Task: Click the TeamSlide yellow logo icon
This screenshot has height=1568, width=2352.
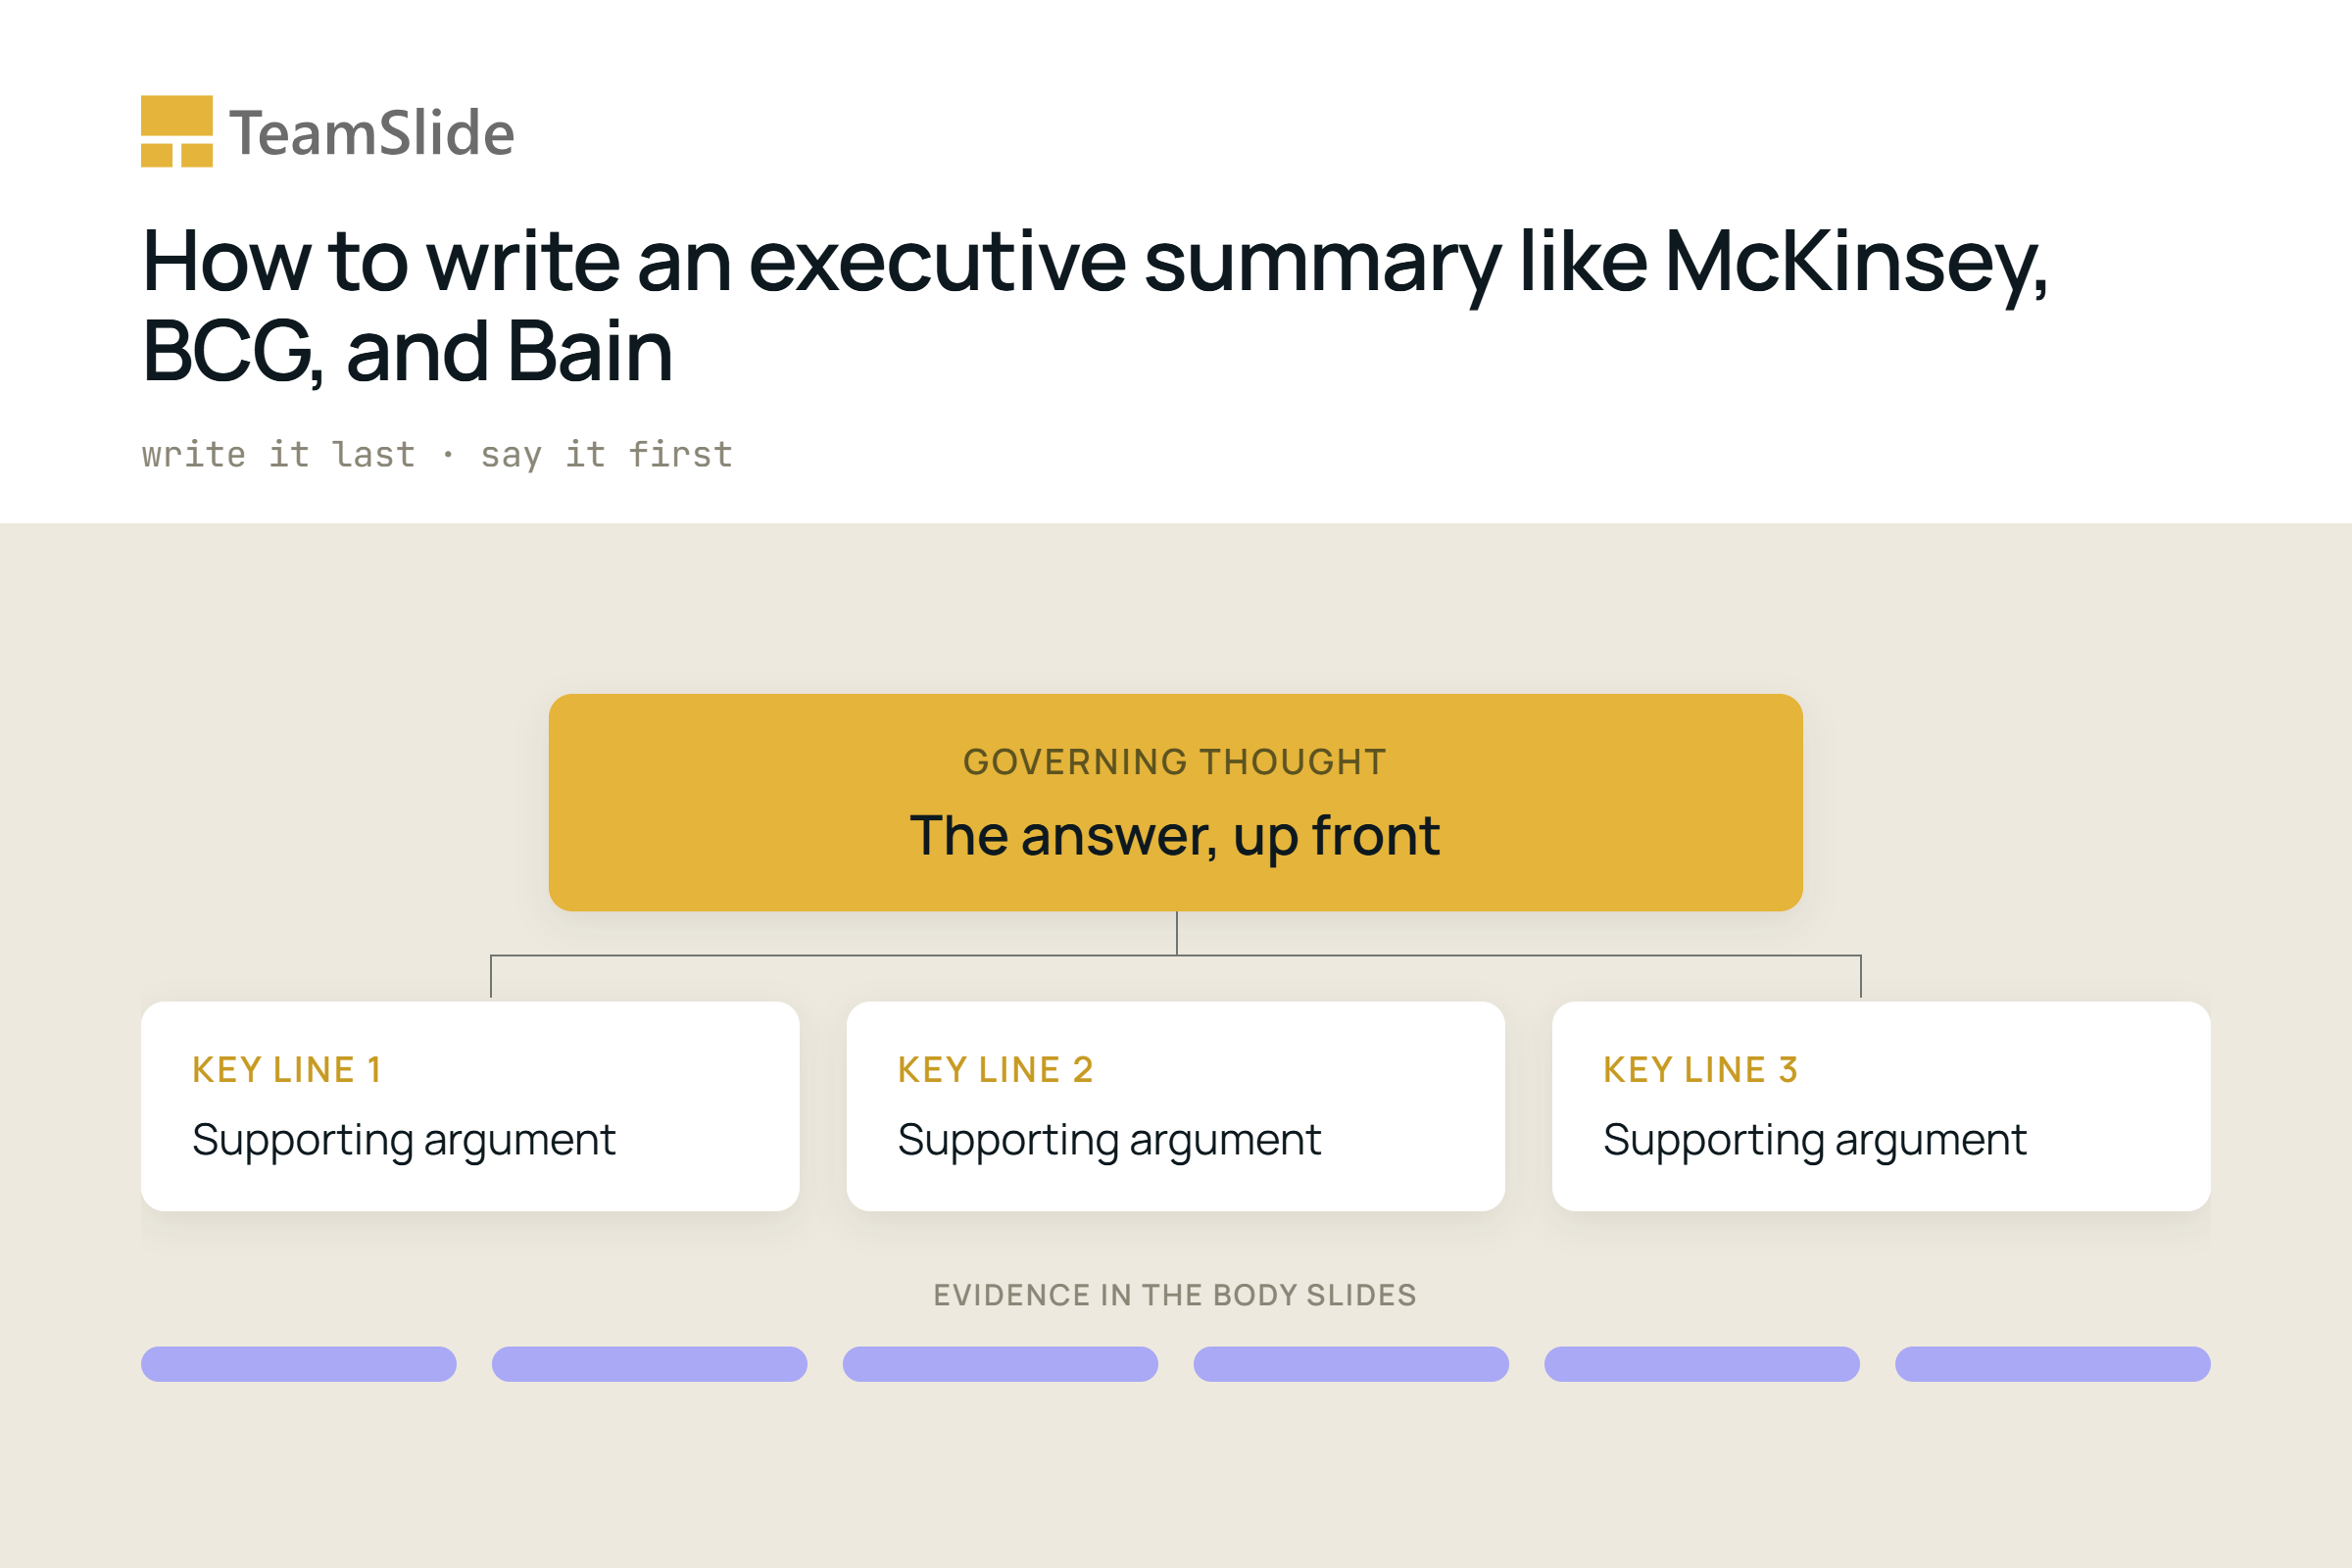Action: click(176, 131)
